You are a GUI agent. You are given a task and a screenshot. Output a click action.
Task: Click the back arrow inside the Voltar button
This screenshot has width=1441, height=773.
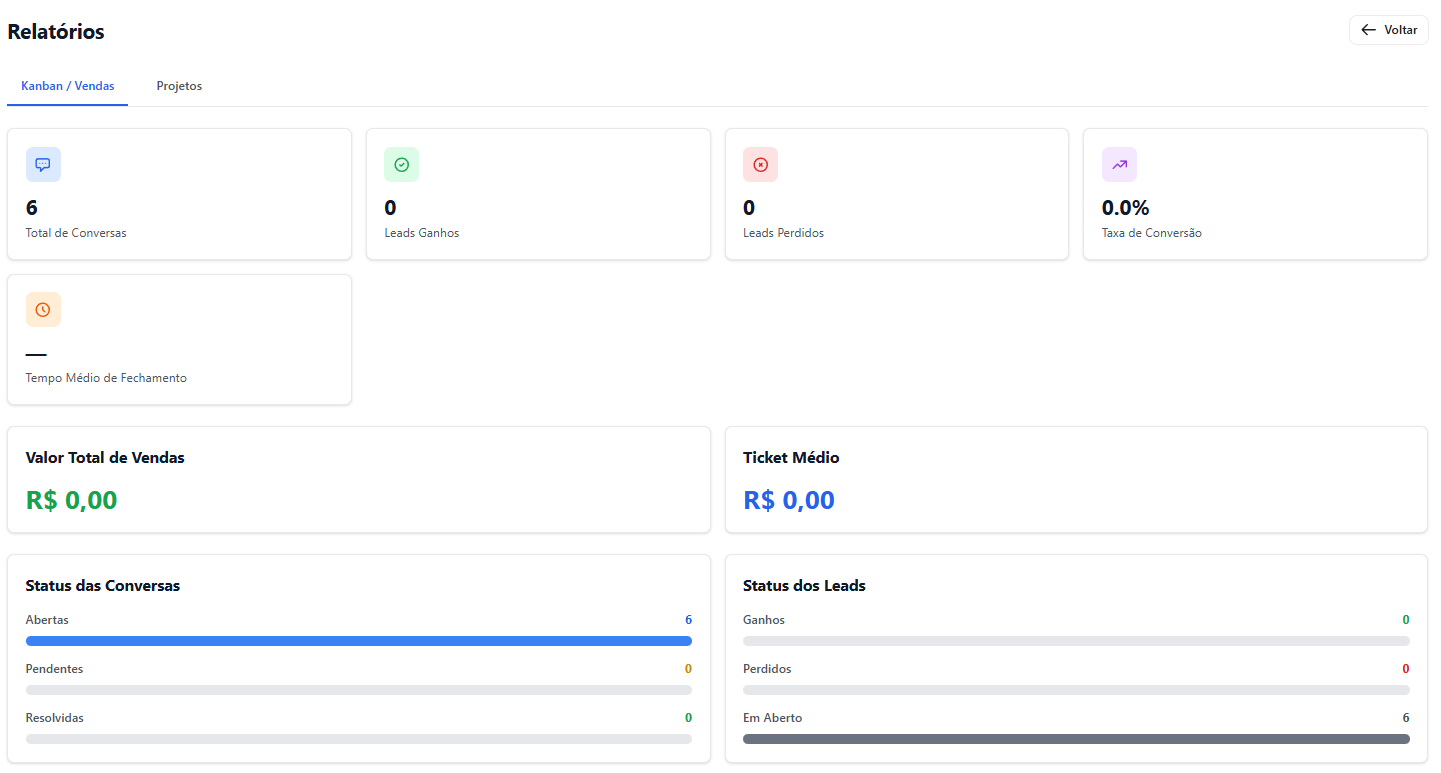(x=1368, y=29)
